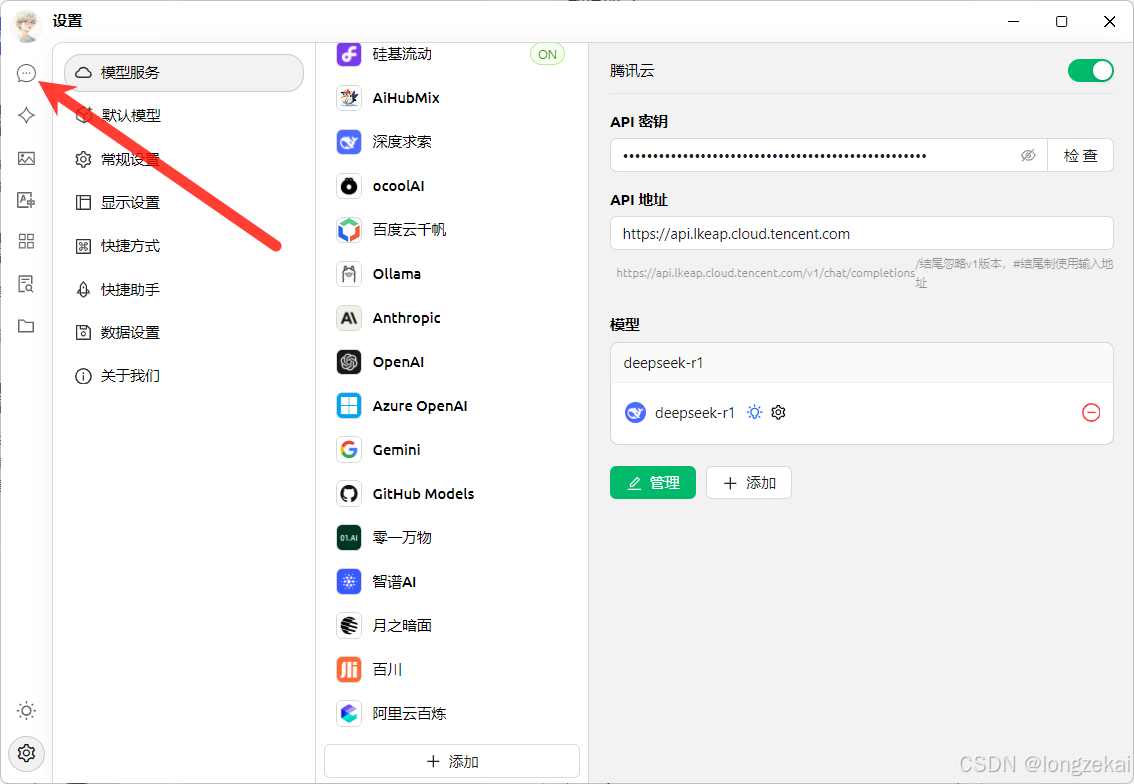Click the ON badge next to 硅基流动
1134x784 pixels.
click(x=547, y=54)
